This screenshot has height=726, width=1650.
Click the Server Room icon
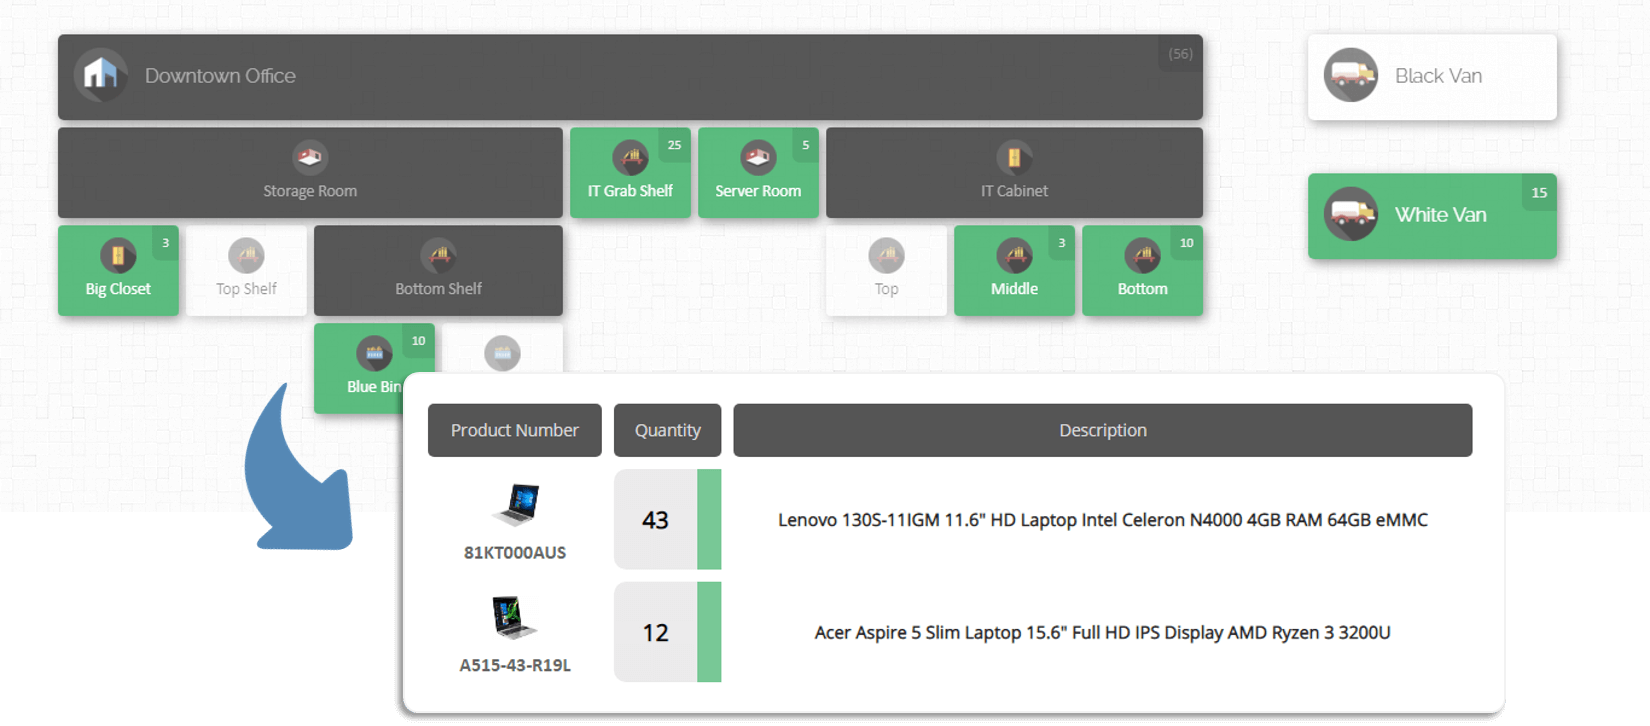click(x=758, y=157)
